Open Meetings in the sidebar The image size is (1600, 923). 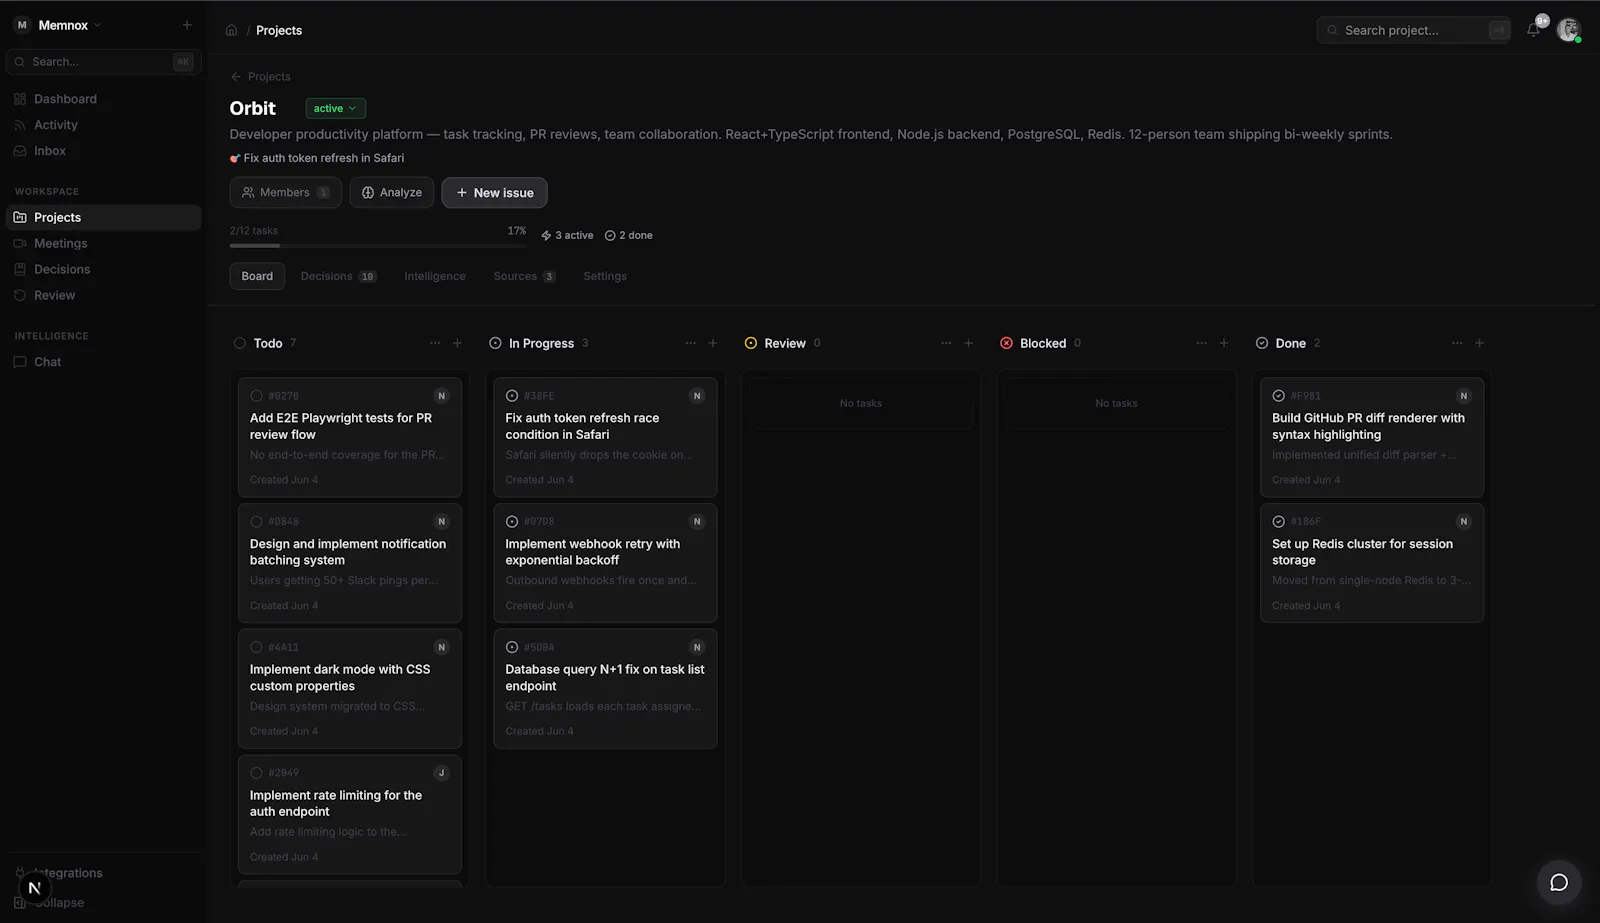tap(104, 243)
